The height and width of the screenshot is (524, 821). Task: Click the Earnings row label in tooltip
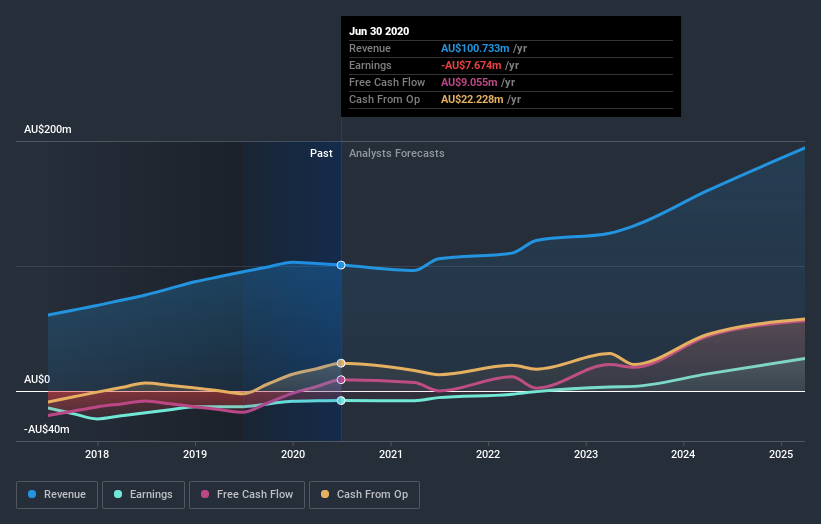pos(370,65)
